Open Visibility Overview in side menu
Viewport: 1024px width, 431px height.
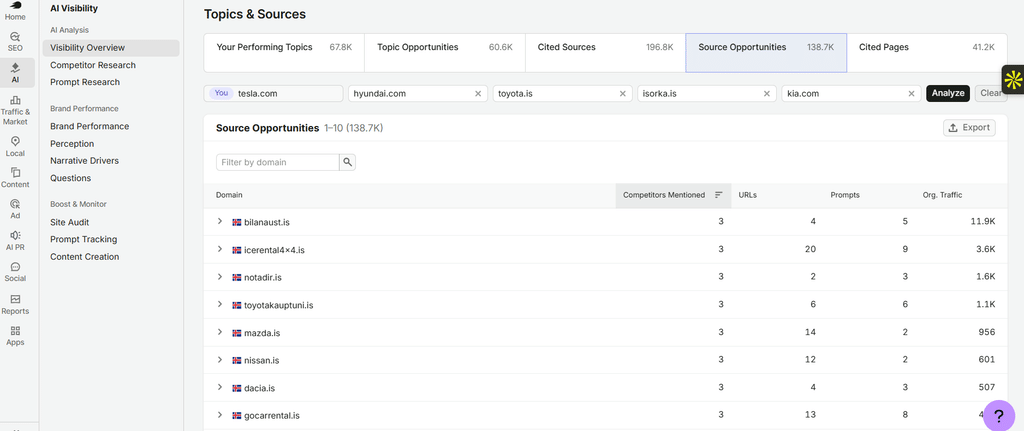point(110,48)
